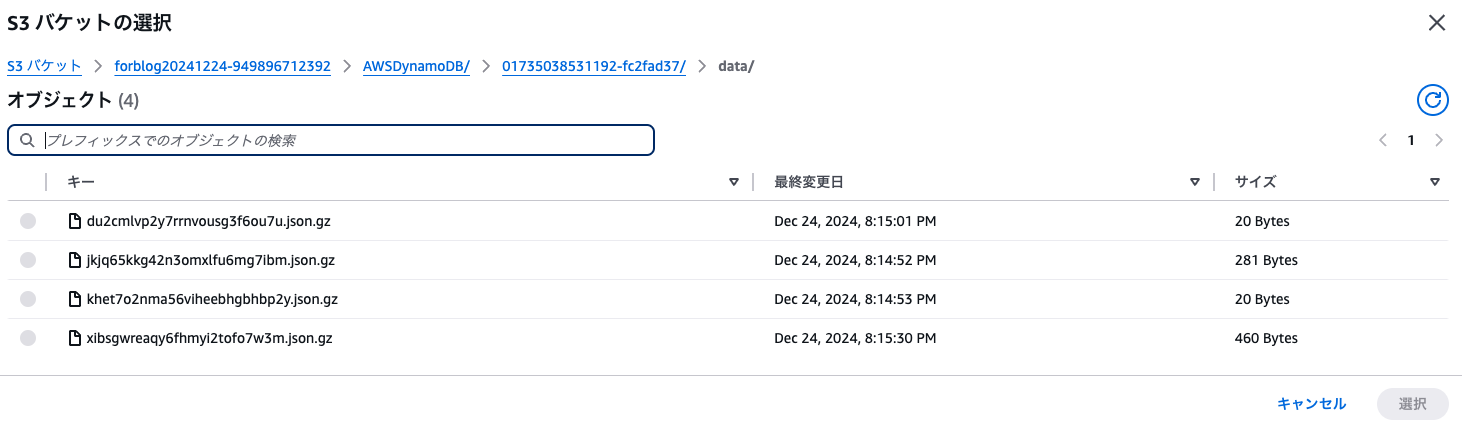The image size is (1462, 421).
Task: Sort by サイズ column arrow
Action: pos(1435,182)
